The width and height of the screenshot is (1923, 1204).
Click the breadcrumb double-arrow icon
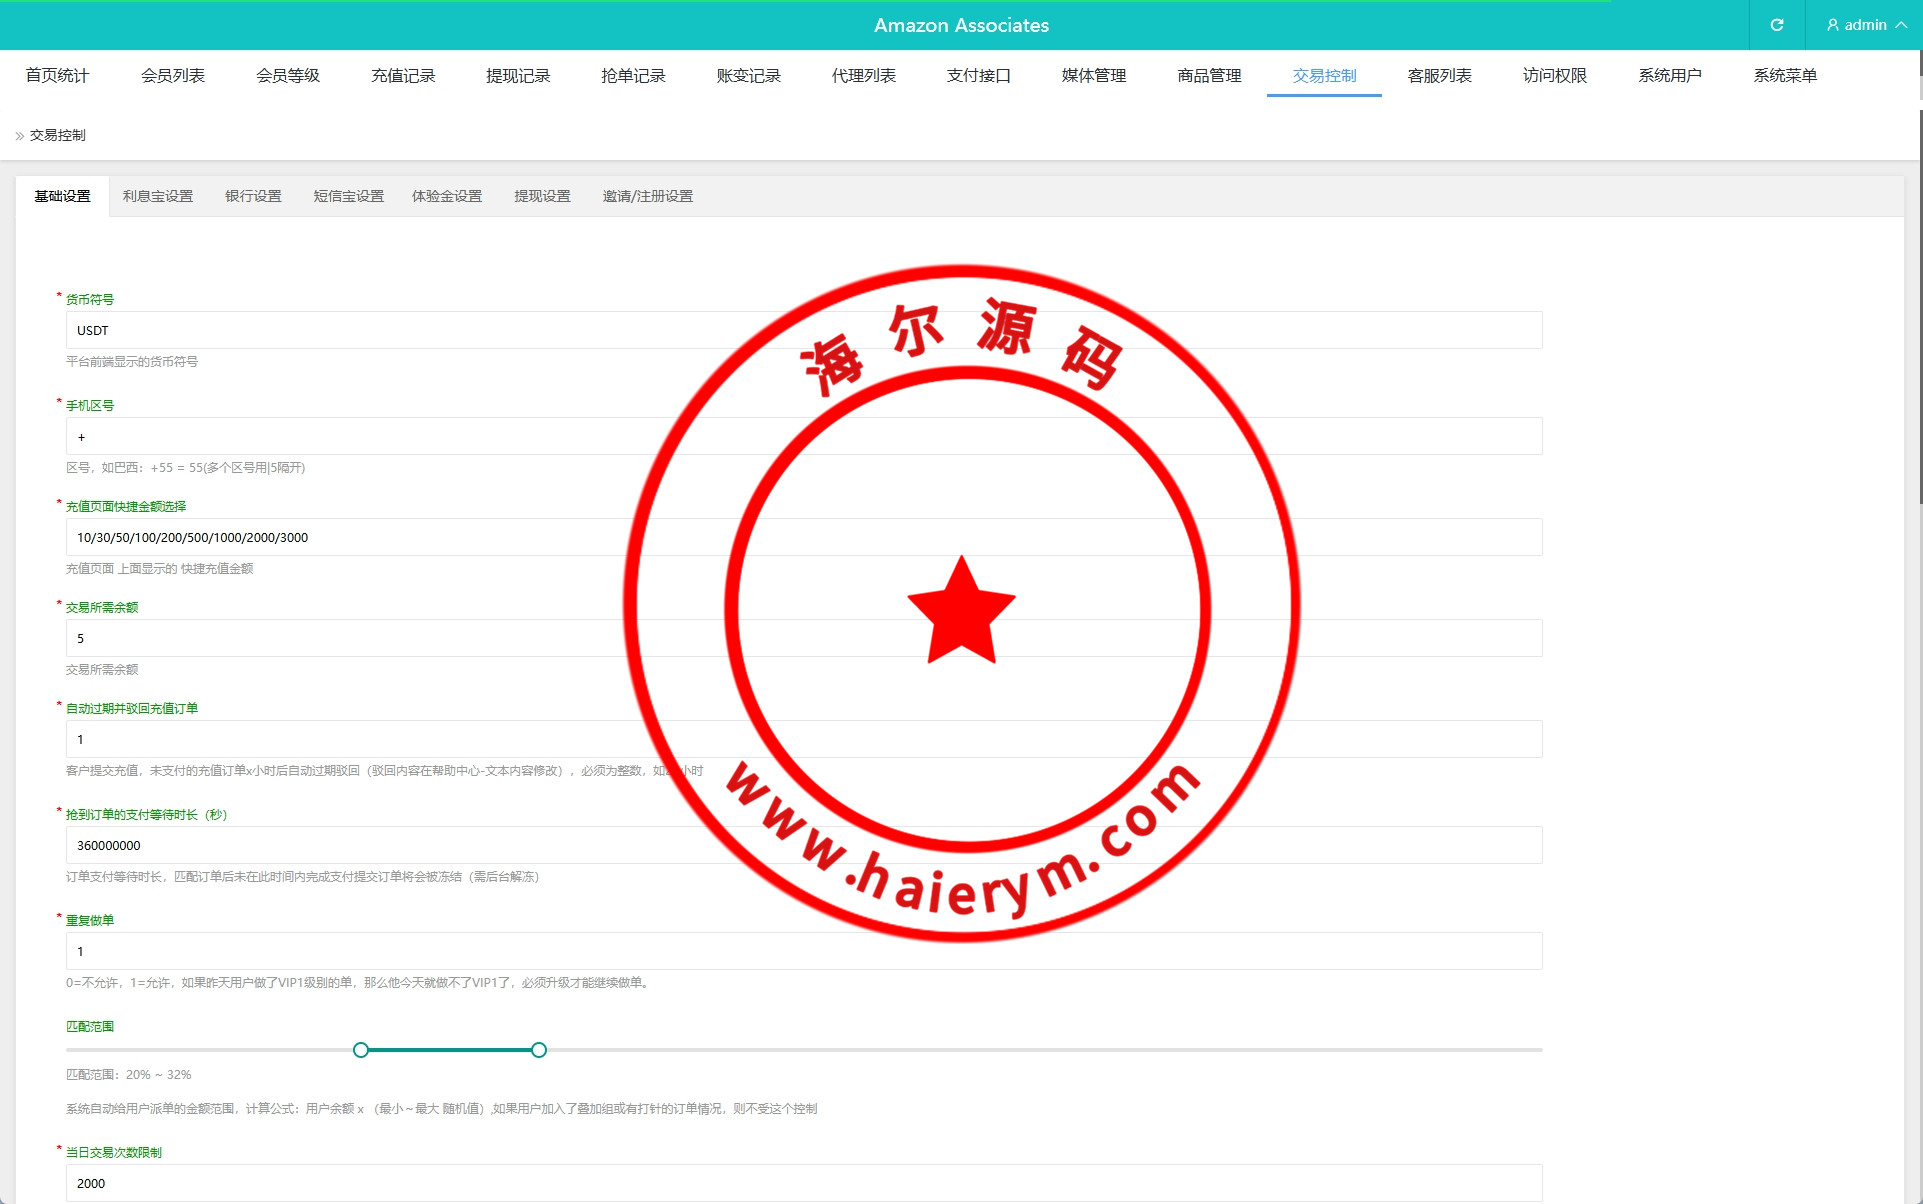point(19,136)
